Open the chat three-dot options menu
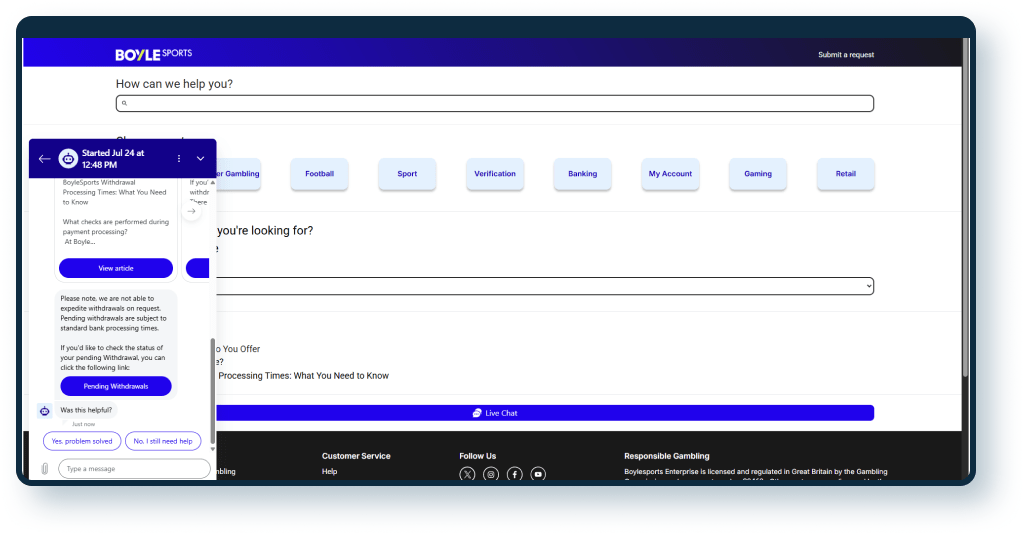The width and height of the screenshot is (1024, 534). (179, 158)
